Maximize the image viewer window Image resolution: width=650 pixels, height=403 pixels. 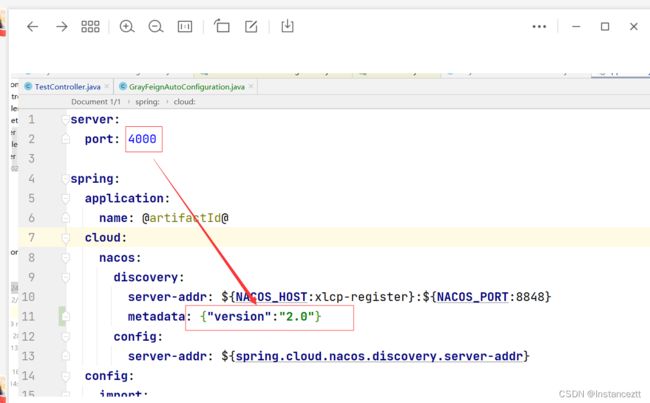(x=605, y=27)
